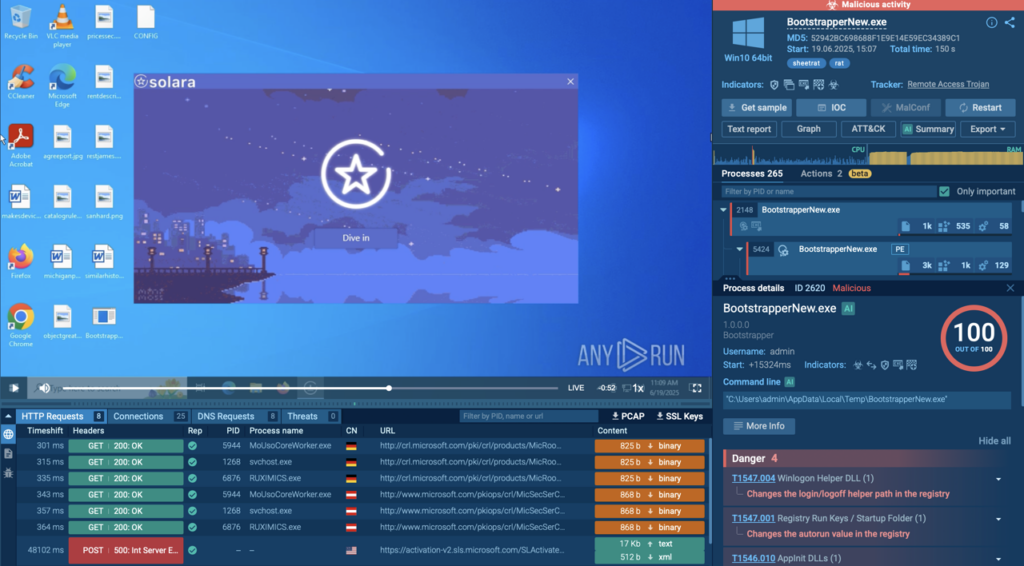Open the Export dropdown menu

pos(987,129)
